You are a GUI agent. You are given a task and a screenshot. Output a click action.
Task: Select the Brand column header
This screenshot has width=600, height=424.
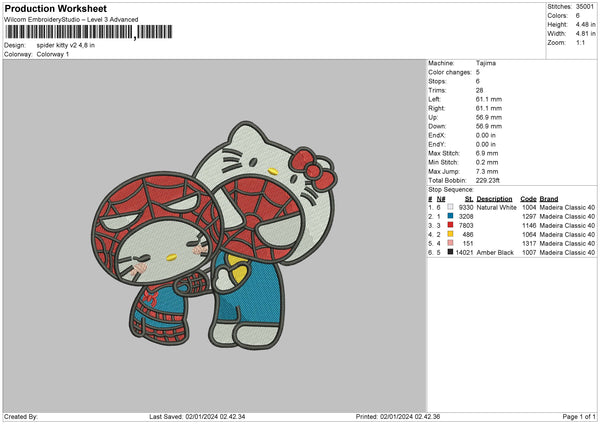tap(549, 198)
